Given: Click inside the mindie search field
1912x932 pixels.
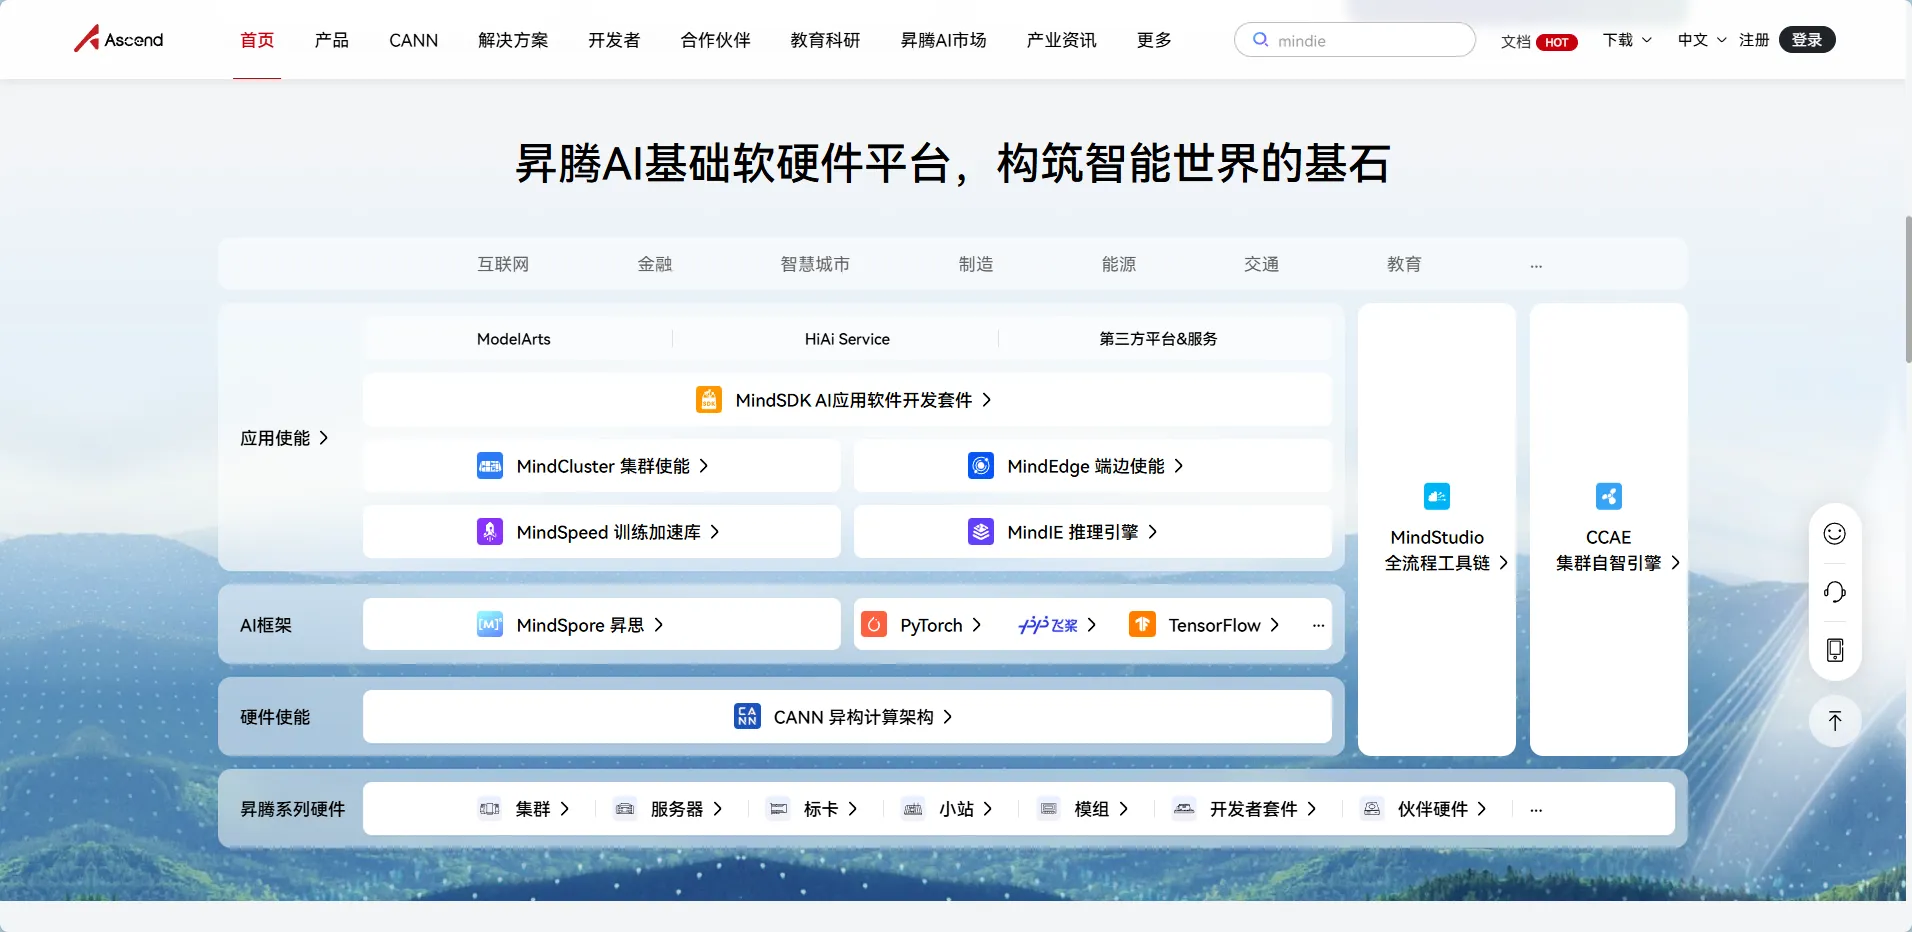Looking at the screenshot, I should click(x=1355, y=40).
